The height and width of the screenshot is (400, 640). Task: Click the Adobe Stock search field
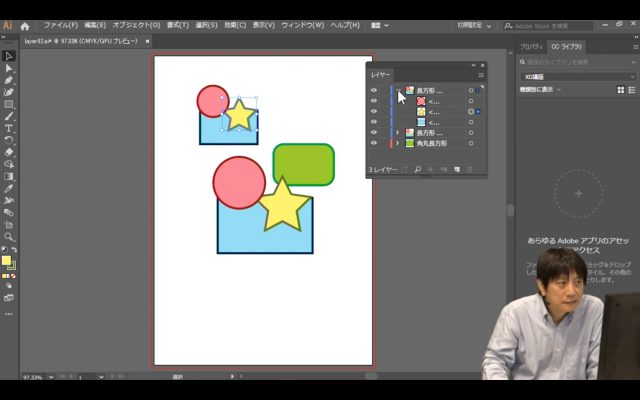point(548,26)
